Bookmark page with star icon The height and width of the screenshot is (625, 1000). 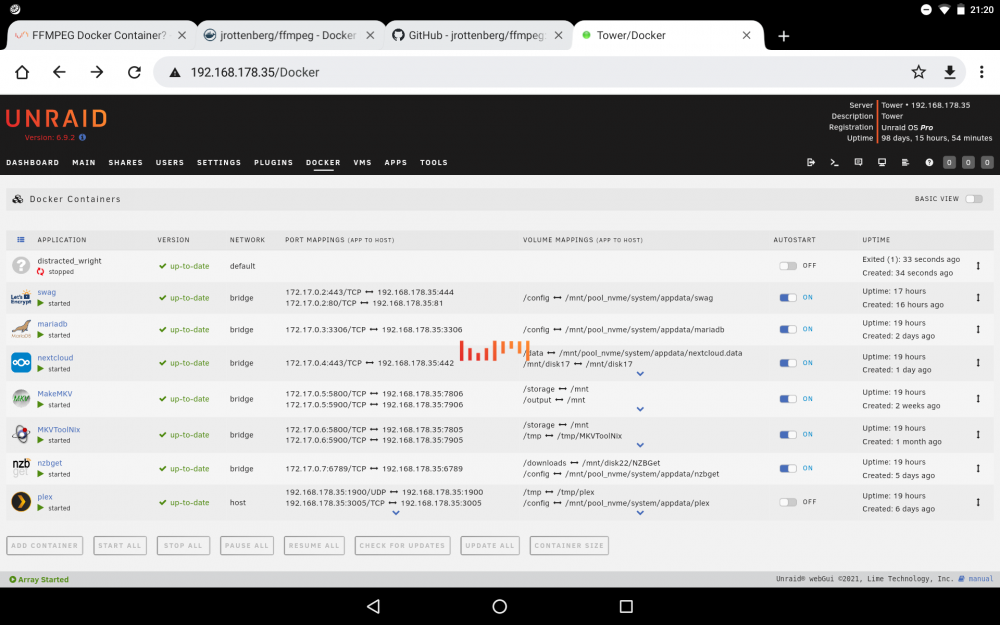coord(918,72)
